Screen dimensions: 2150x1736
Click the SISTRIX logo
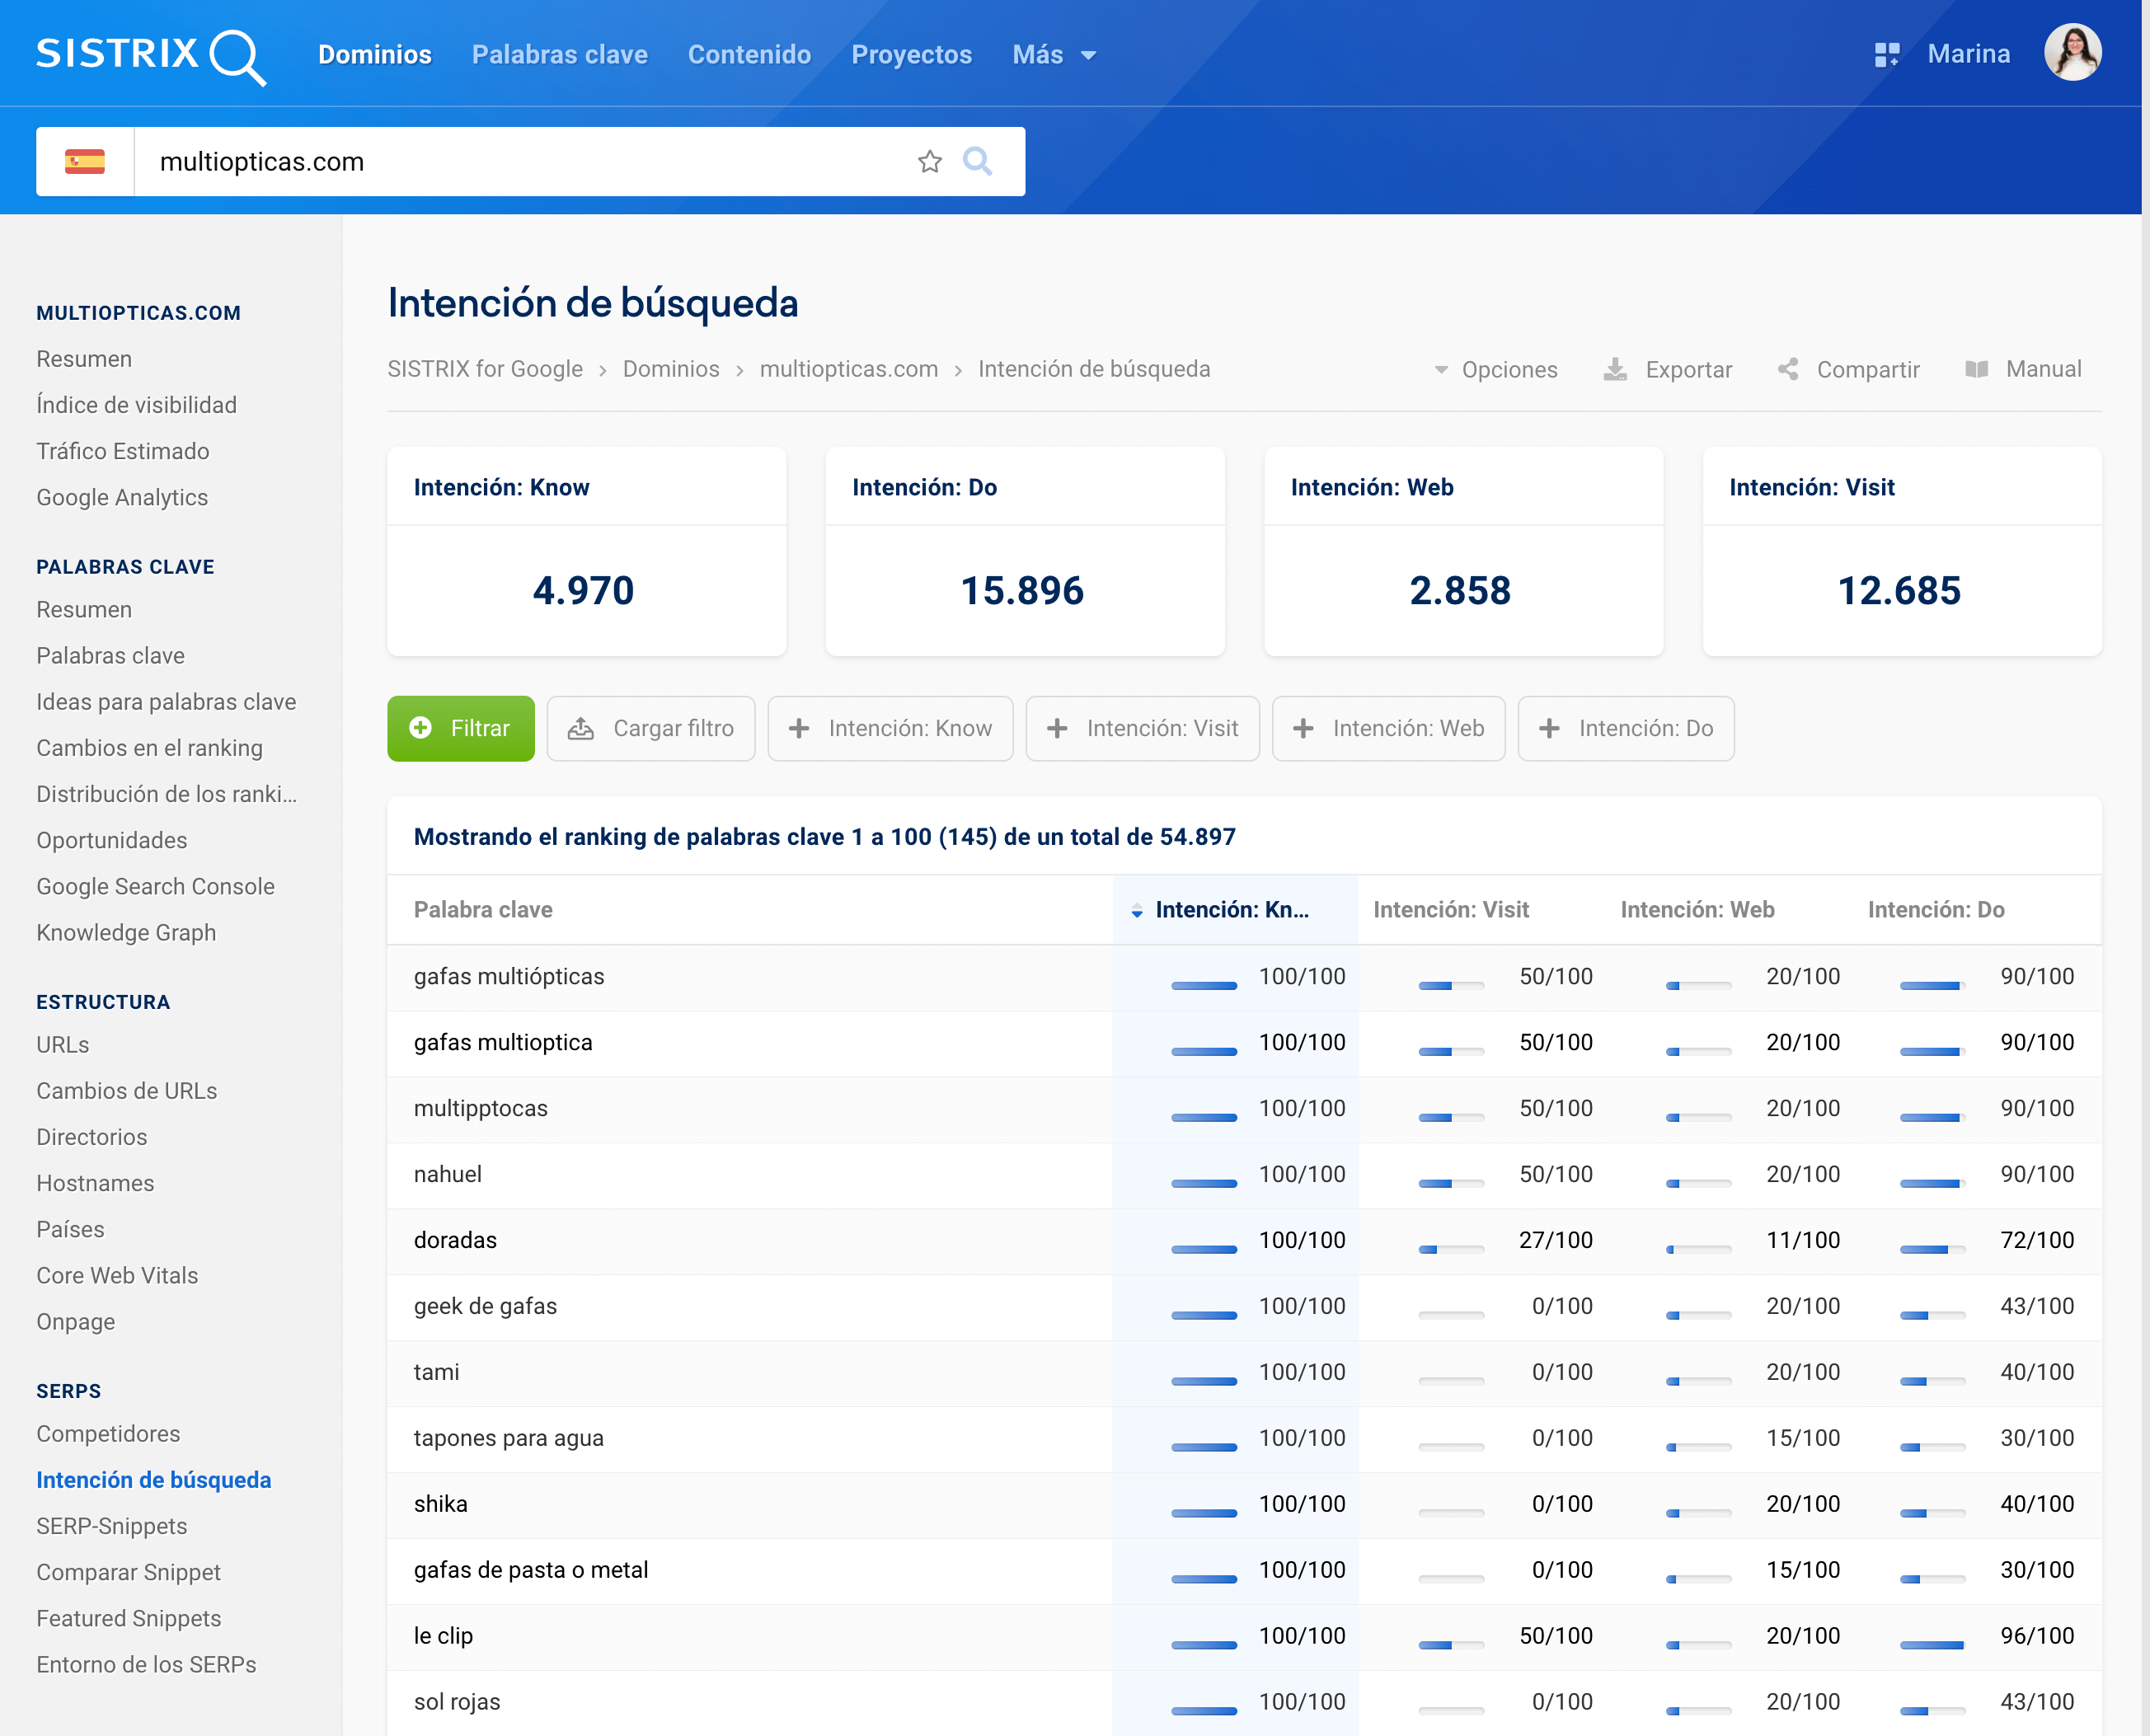pos(150,54)
